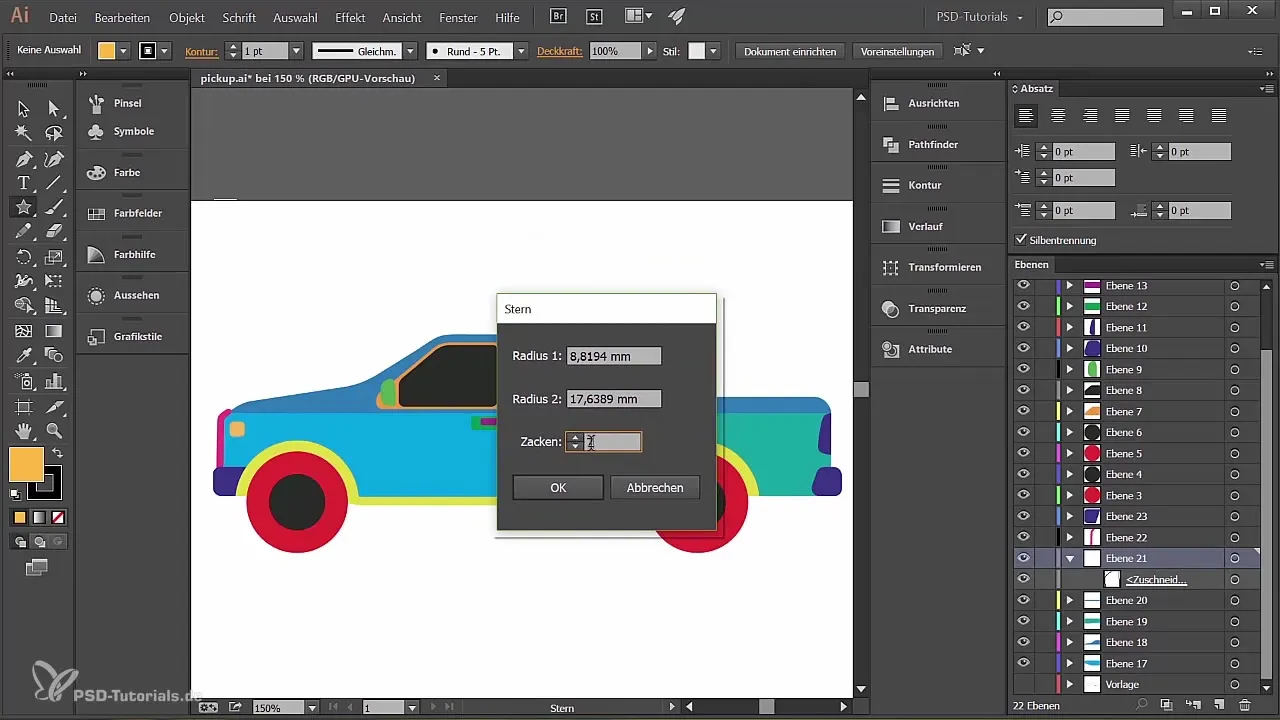
Task: Select the Type tool
Action: (x=24, y=183)
